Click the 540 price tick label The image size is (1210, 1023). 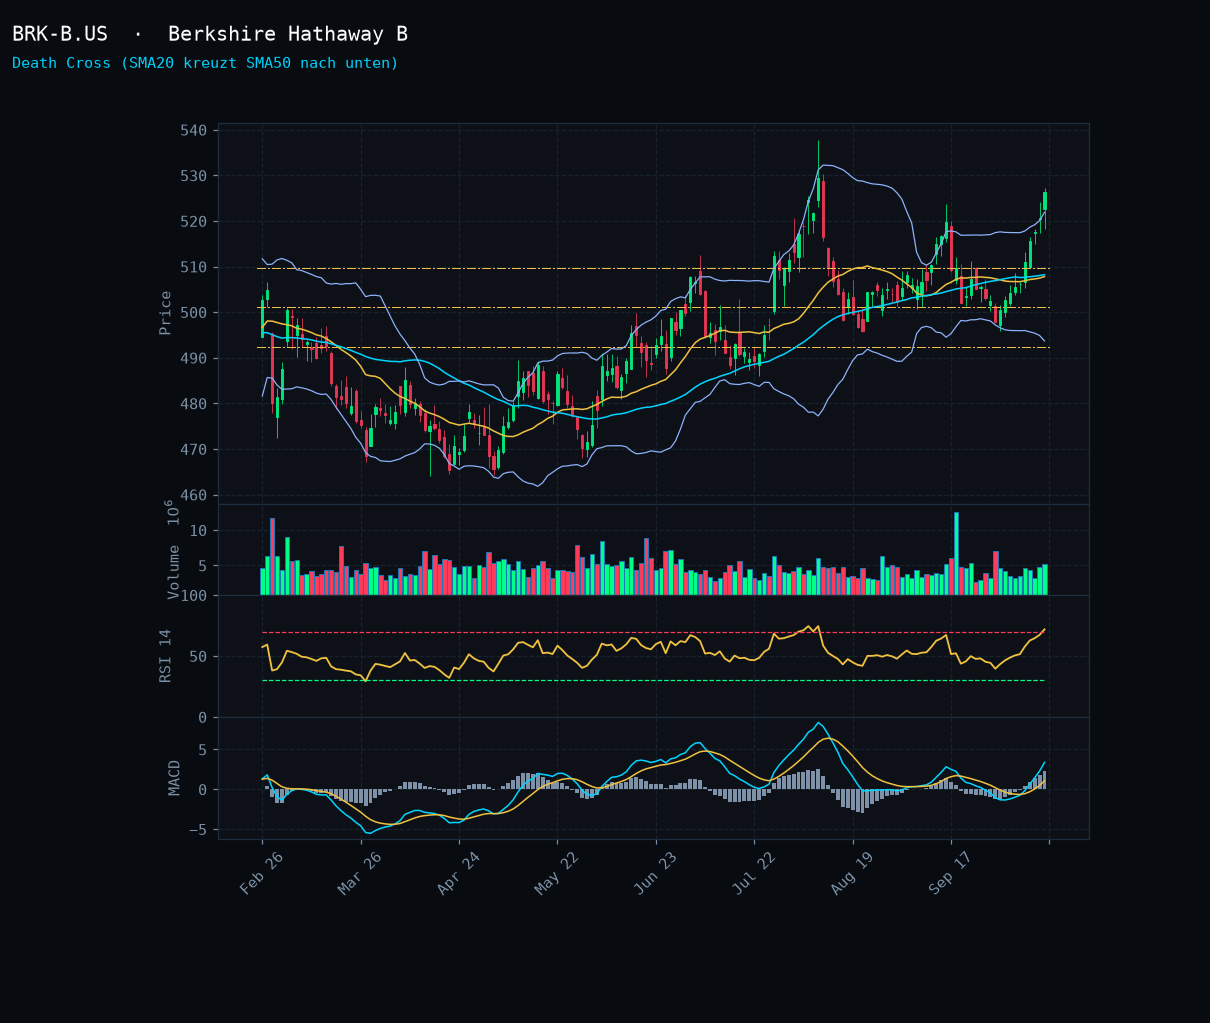[195, 130]
